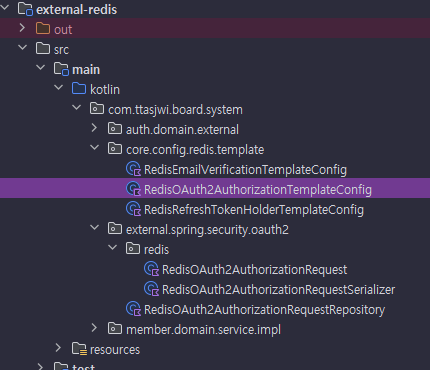430x370 pixels.
Task: Collapse the redis package chevron
Action: pyautogui.click(x=112, y=248)
